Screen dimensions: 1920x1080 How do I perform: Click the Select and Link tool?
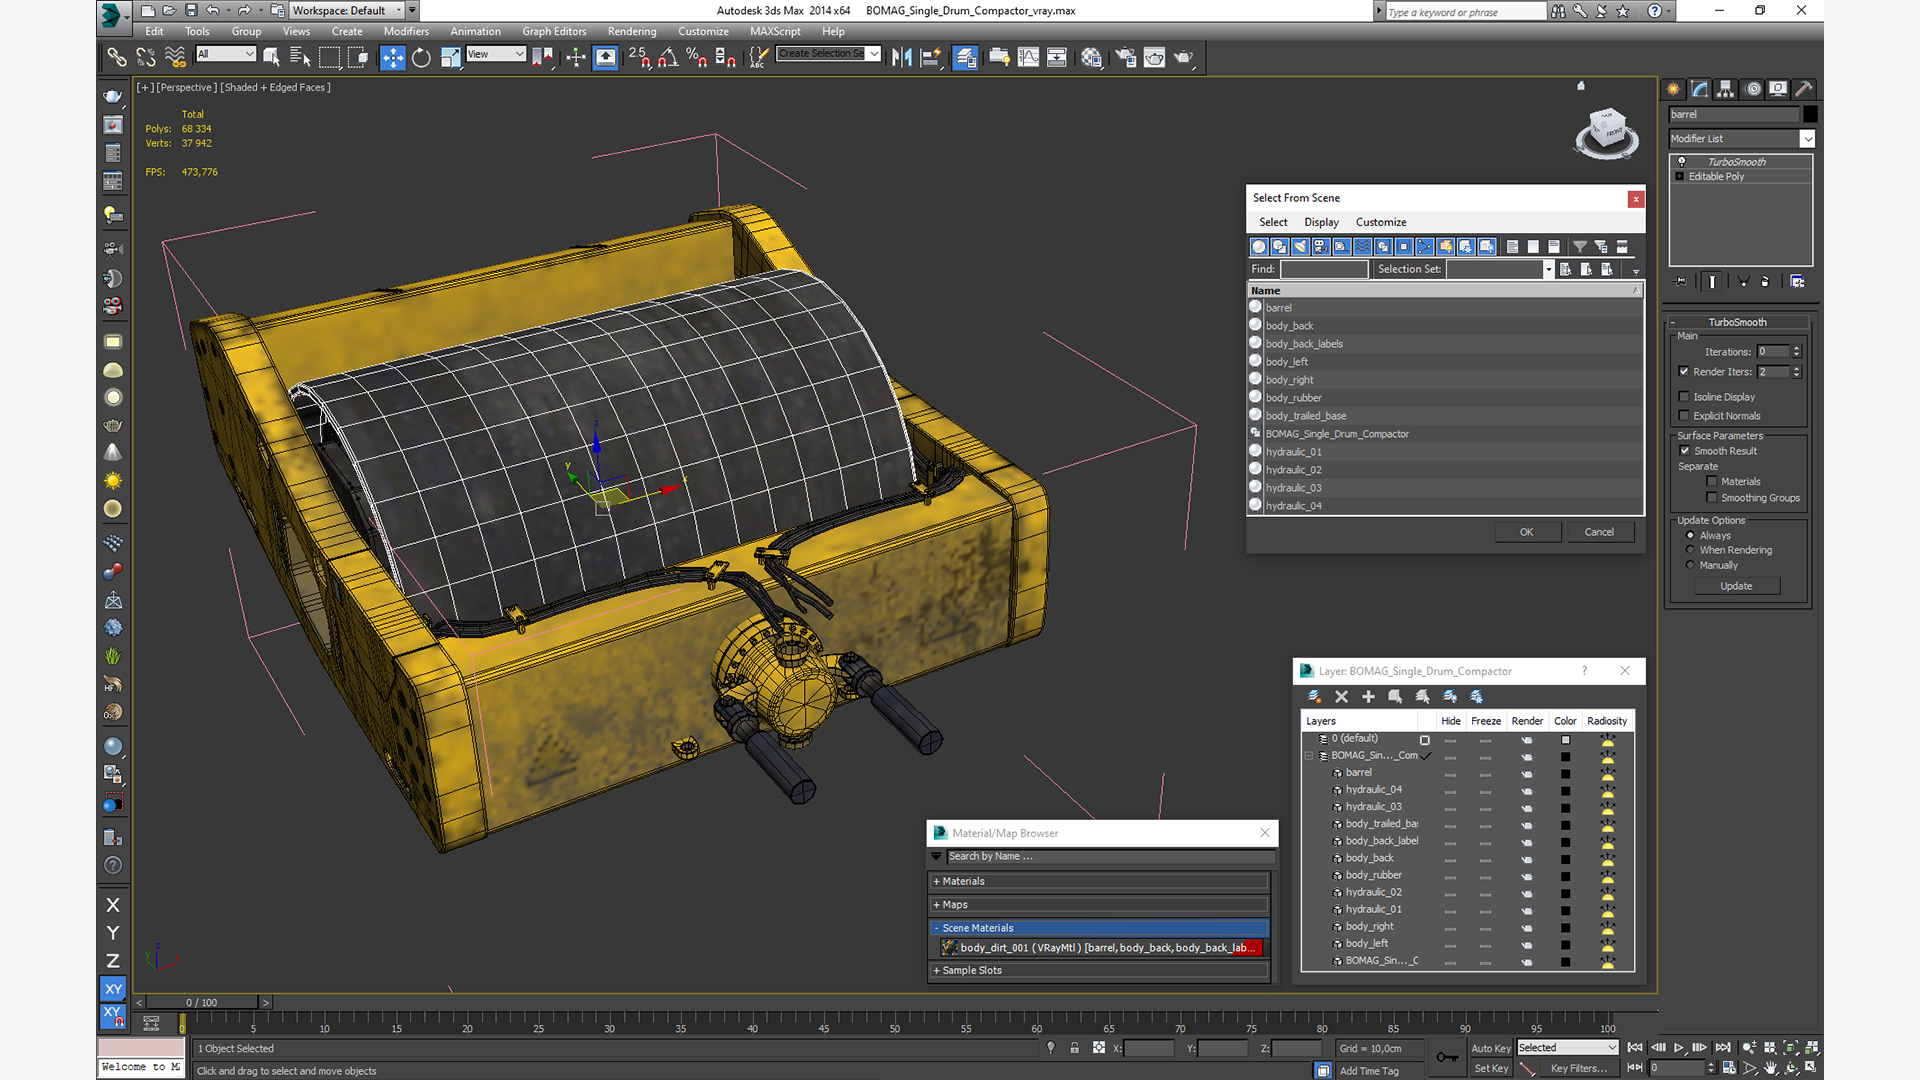pos(117,57)
